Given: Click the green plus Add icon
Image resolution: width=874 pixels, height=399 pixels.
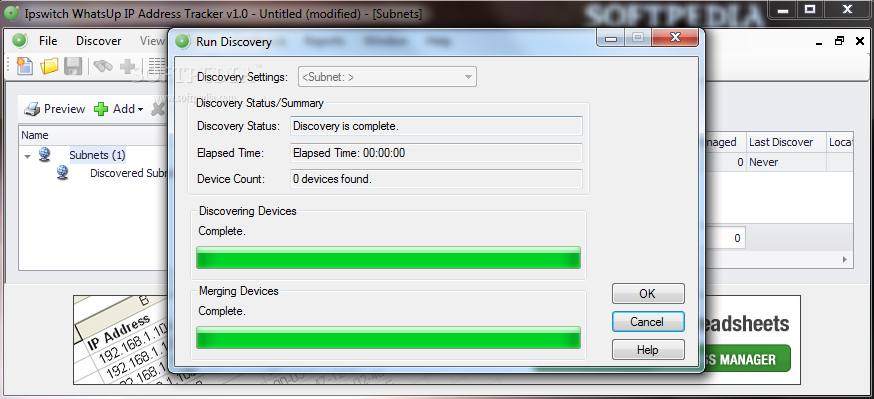Looking at the screenshot, I should 101,109.
